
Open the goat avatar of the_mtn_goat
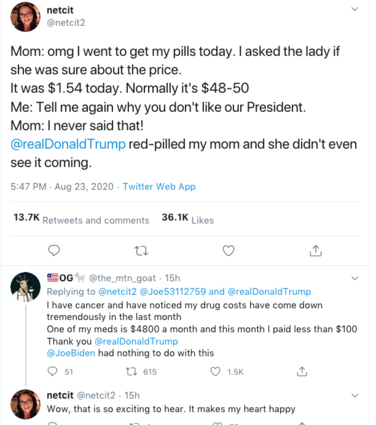(x=25, y=287)
